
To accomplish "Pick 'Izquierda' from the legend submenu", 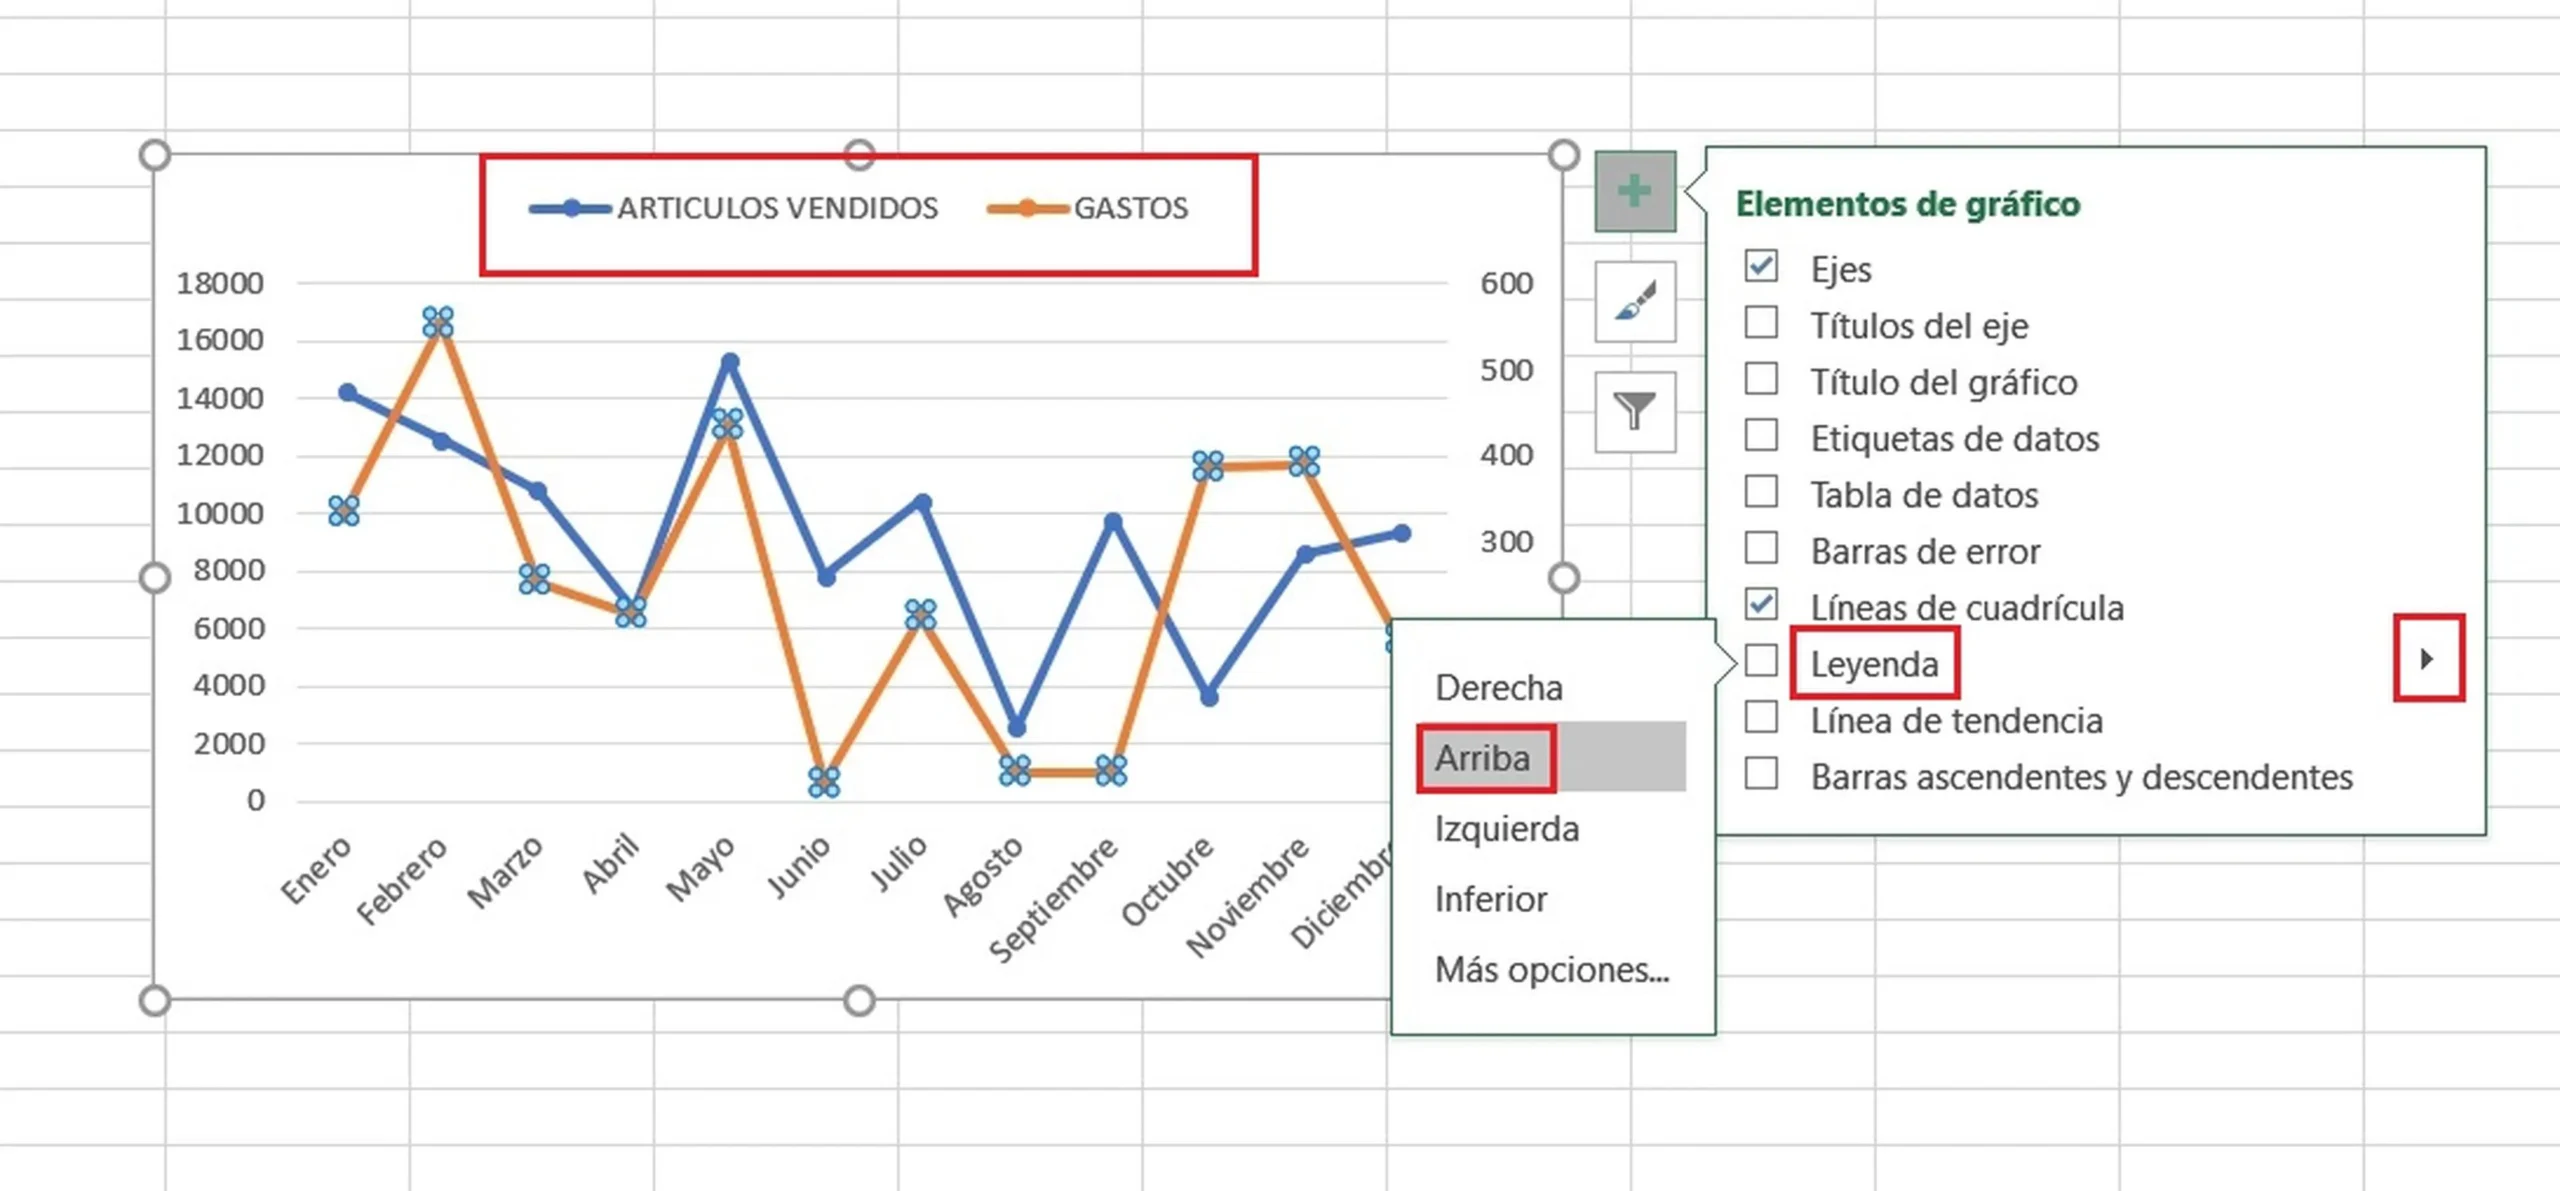I will click(x=1508, y=828).
